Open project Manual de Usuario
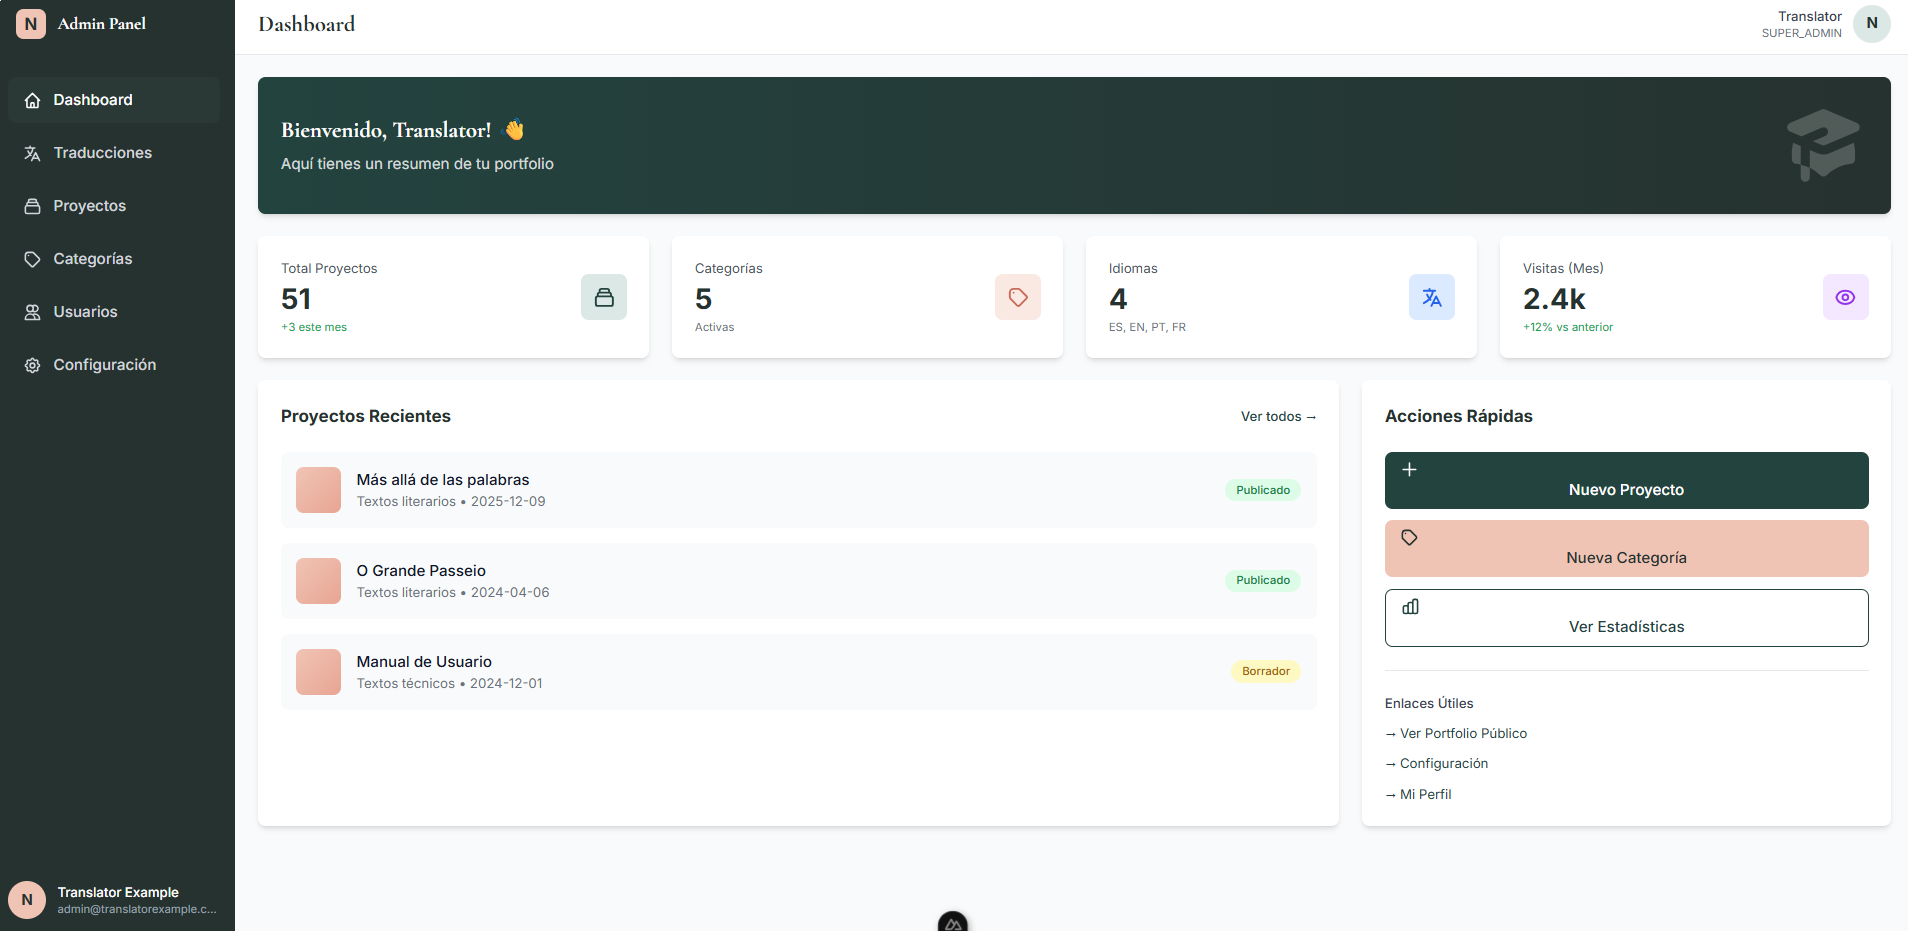 pyautogui.click(x=798, y=672)
